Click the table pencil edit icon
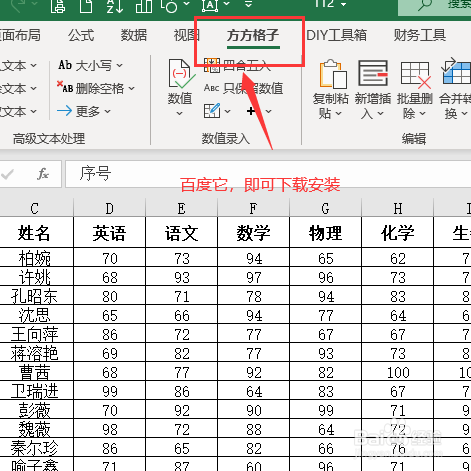Screen dimensions: 471x471 click(x=212, y=111)
